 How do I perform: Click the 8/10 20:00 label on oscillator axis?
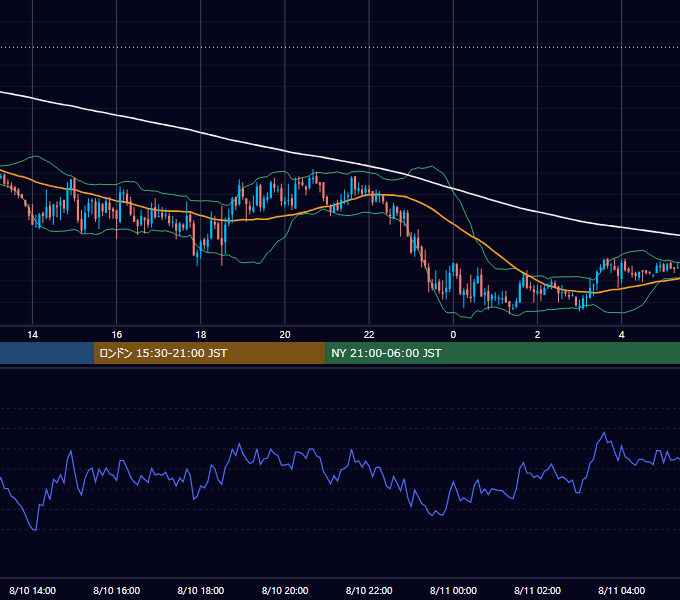click(285, 590)
